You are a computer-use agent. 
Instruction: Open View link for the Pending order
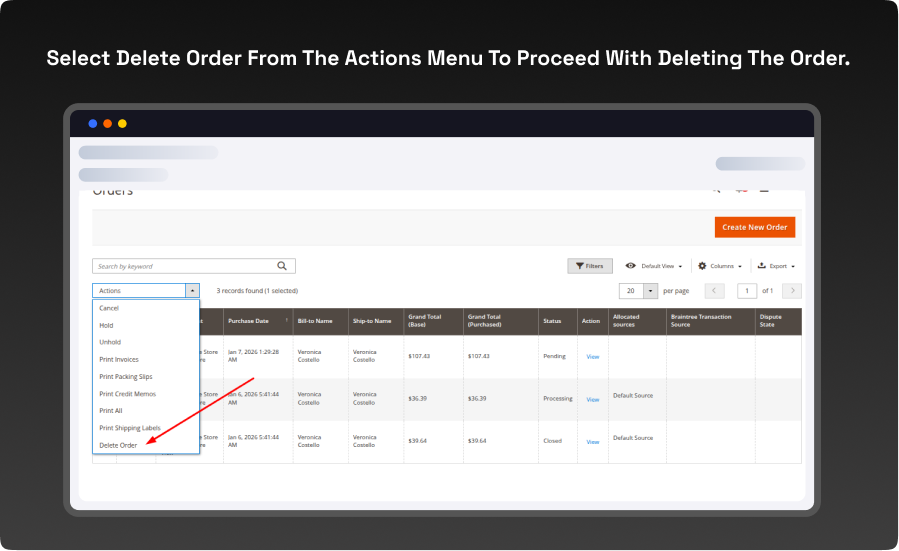coord(592,357)
